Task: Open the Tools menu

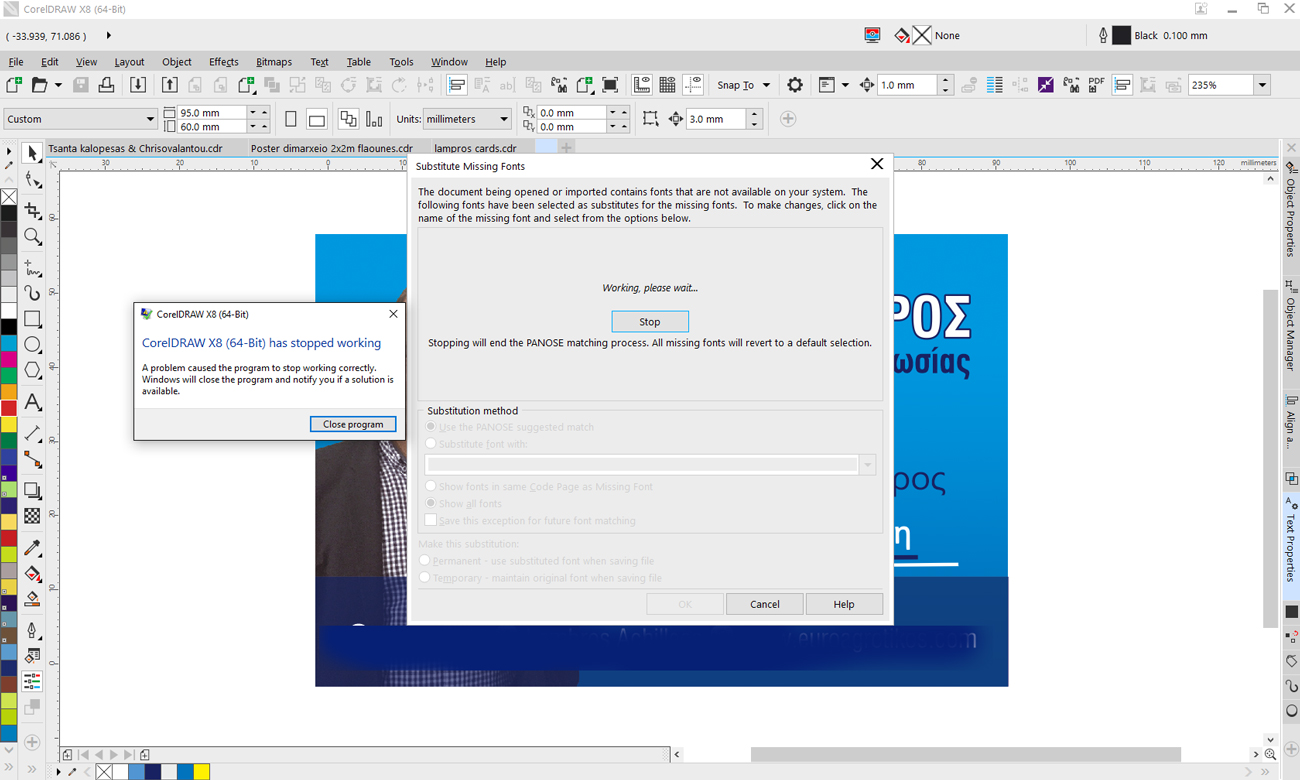Action: click(401, 62)
